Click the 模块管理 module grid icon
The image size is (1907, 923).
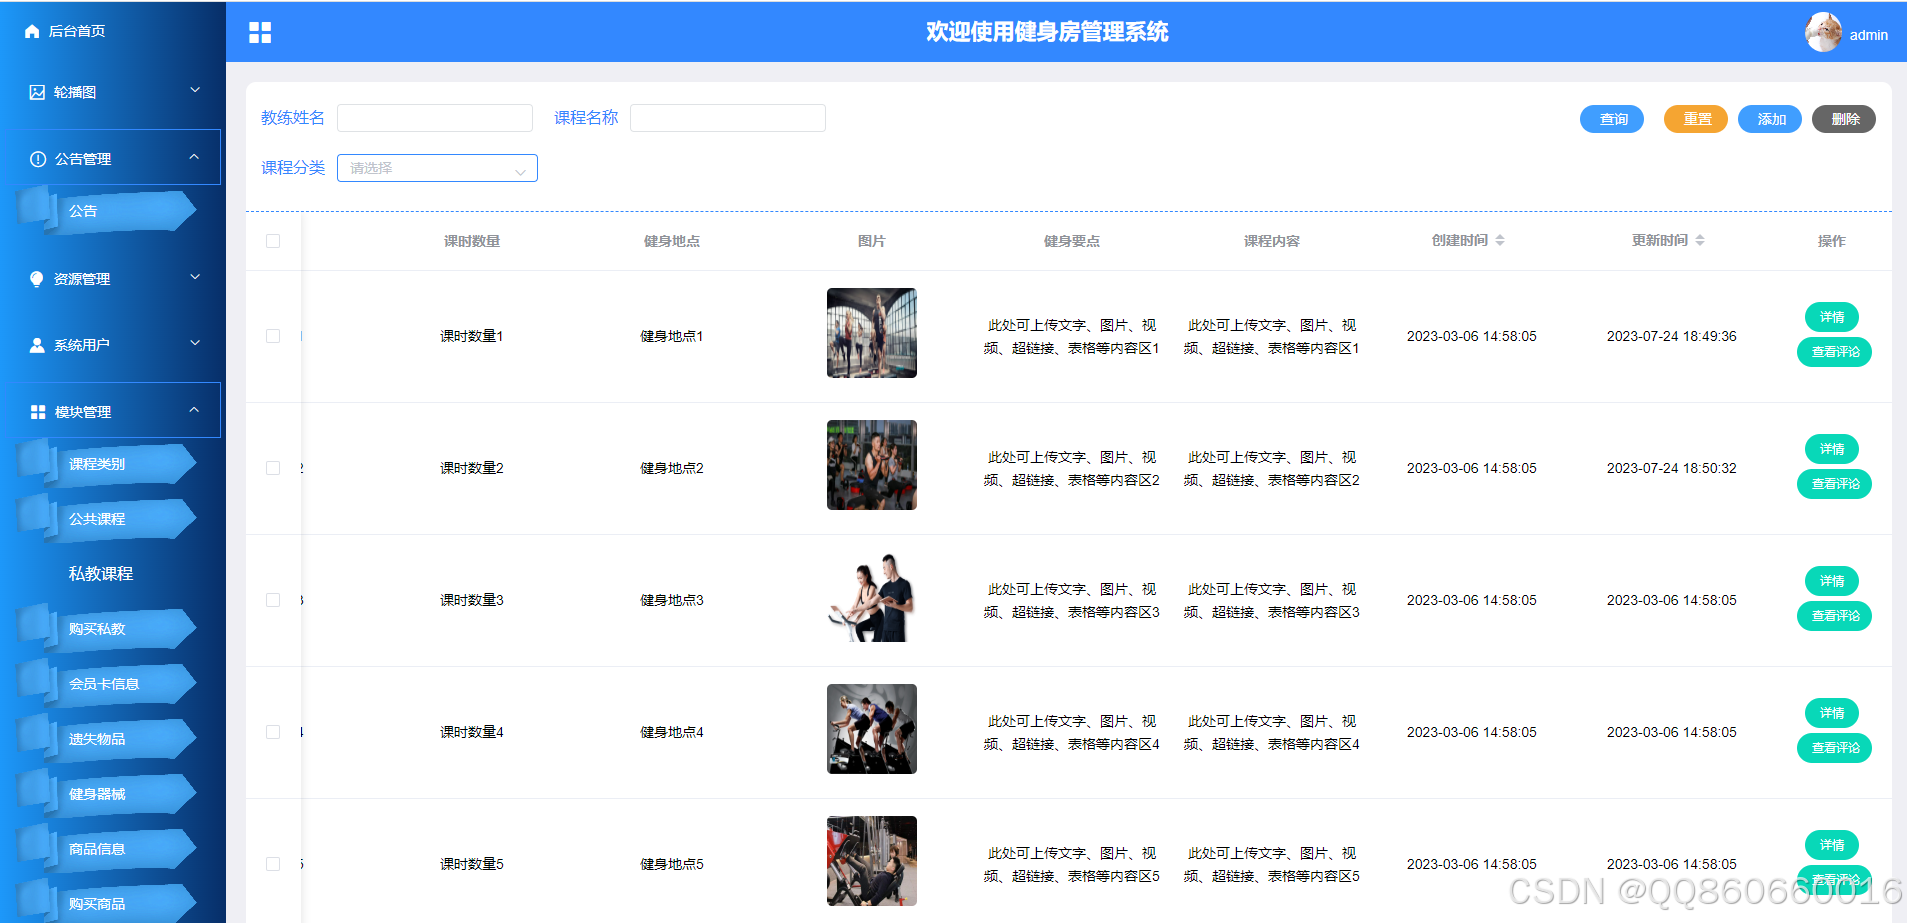point(36,410)
